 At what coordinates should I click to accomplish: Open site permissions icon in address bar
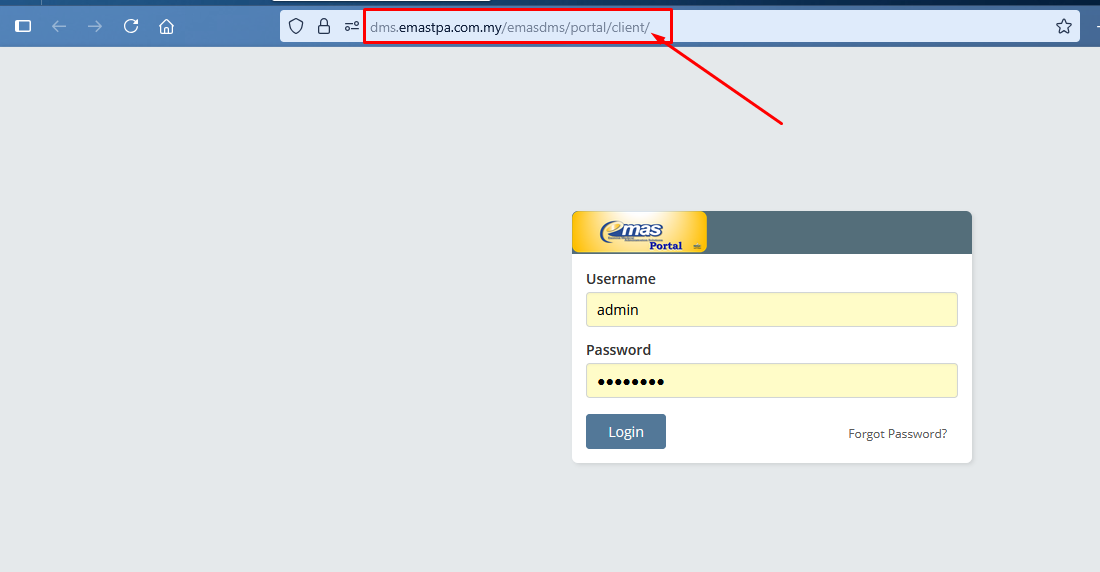pos(351,26)
